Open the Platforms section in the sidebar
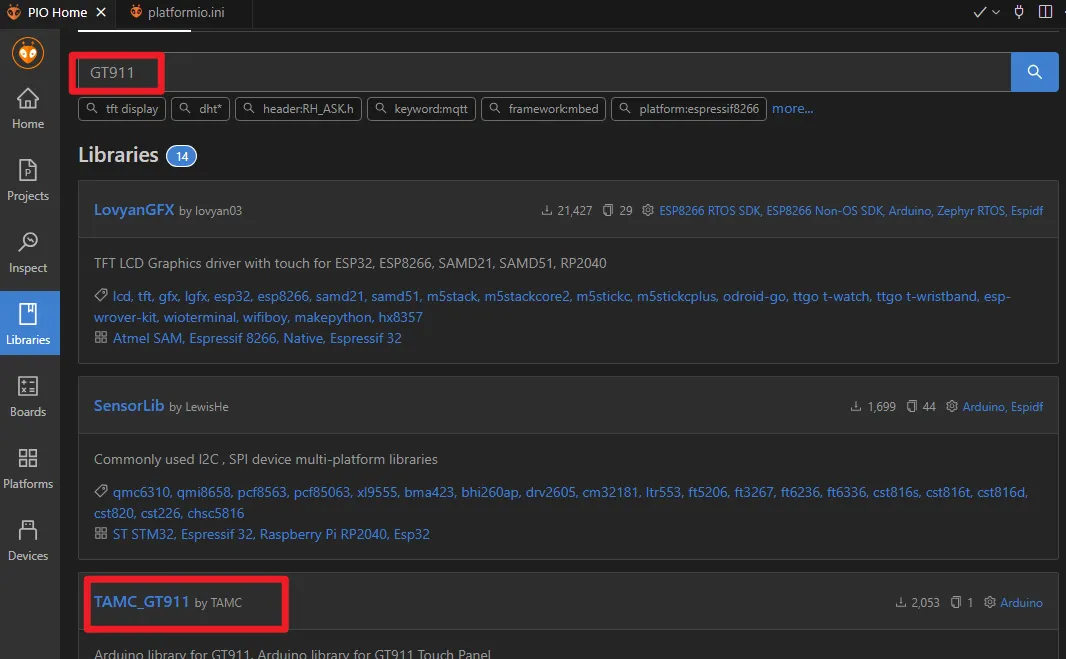 click(28, 469)
